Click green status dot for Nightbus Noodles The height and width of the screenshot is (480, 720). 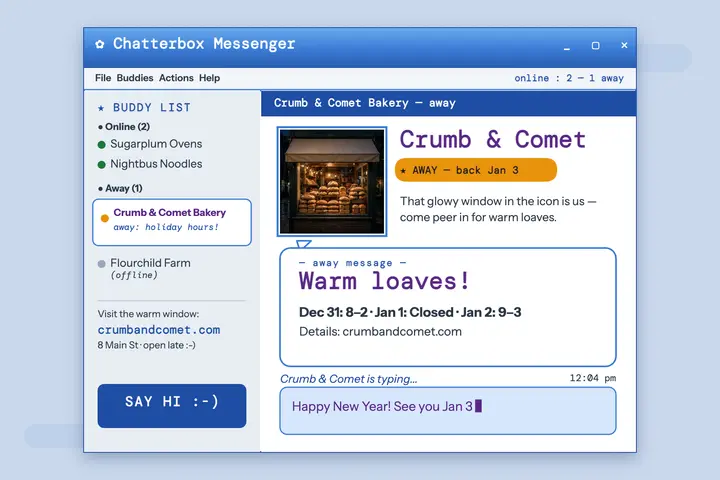(102, 165)
